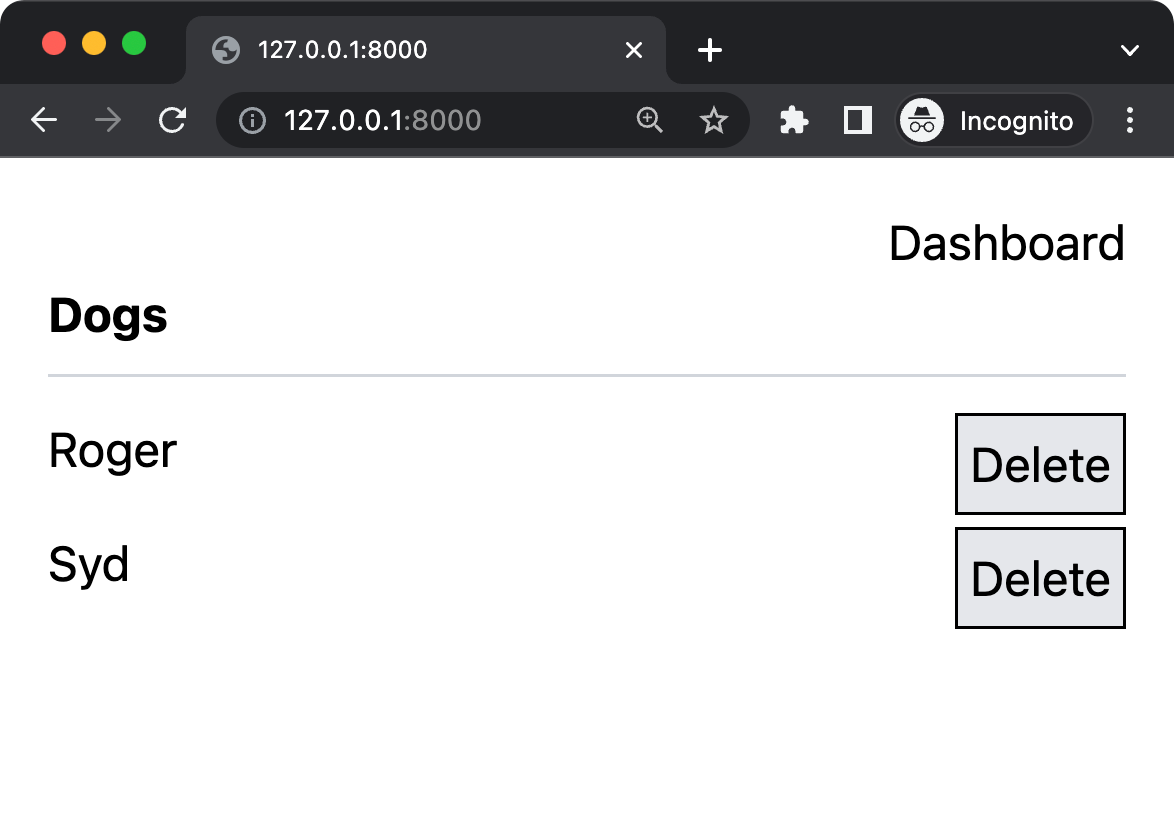Open the Extensions puzzle icon
This screenshot has width=1174, height=816.
pyautogui.click(x=794, y=121)
